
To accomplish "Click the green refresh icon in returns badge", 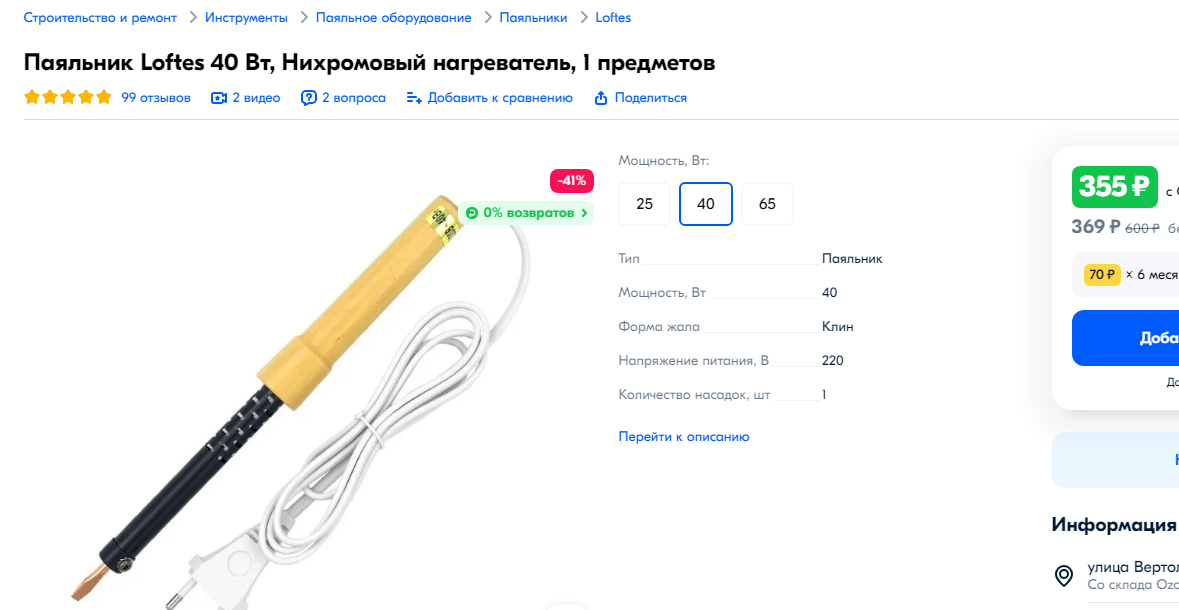I will [472, 213].
